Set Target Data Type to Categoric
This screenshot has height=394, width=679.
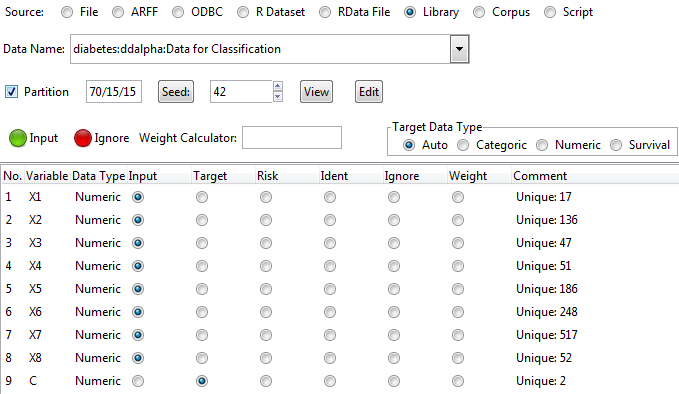[x=463, y=145]
